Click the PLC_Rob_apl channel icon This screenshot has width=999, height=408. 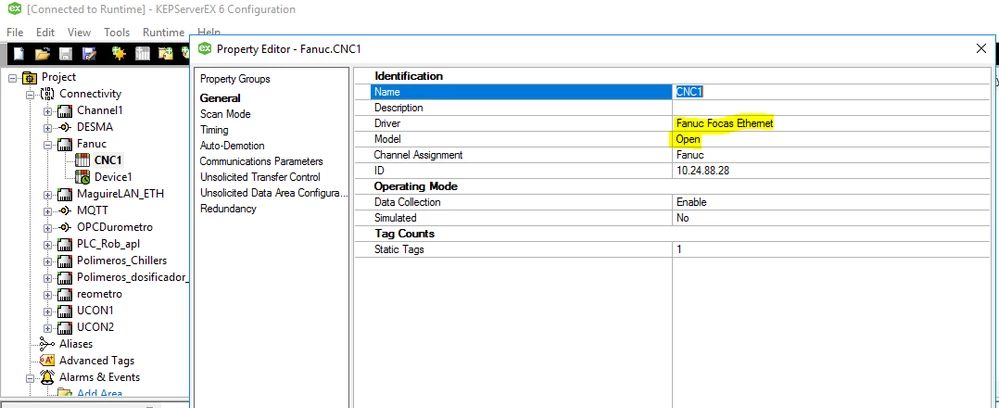point(65,244)
